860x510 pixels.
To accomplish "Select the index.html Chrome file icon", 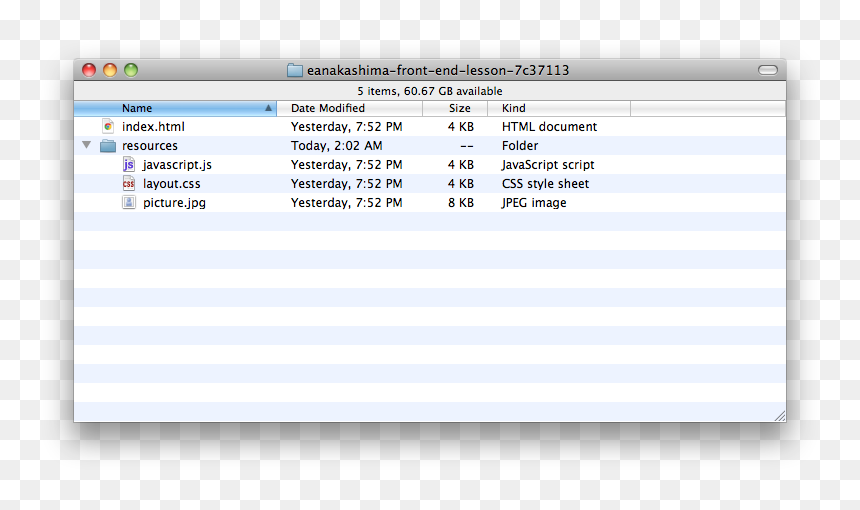I will (x=108, y=126).
